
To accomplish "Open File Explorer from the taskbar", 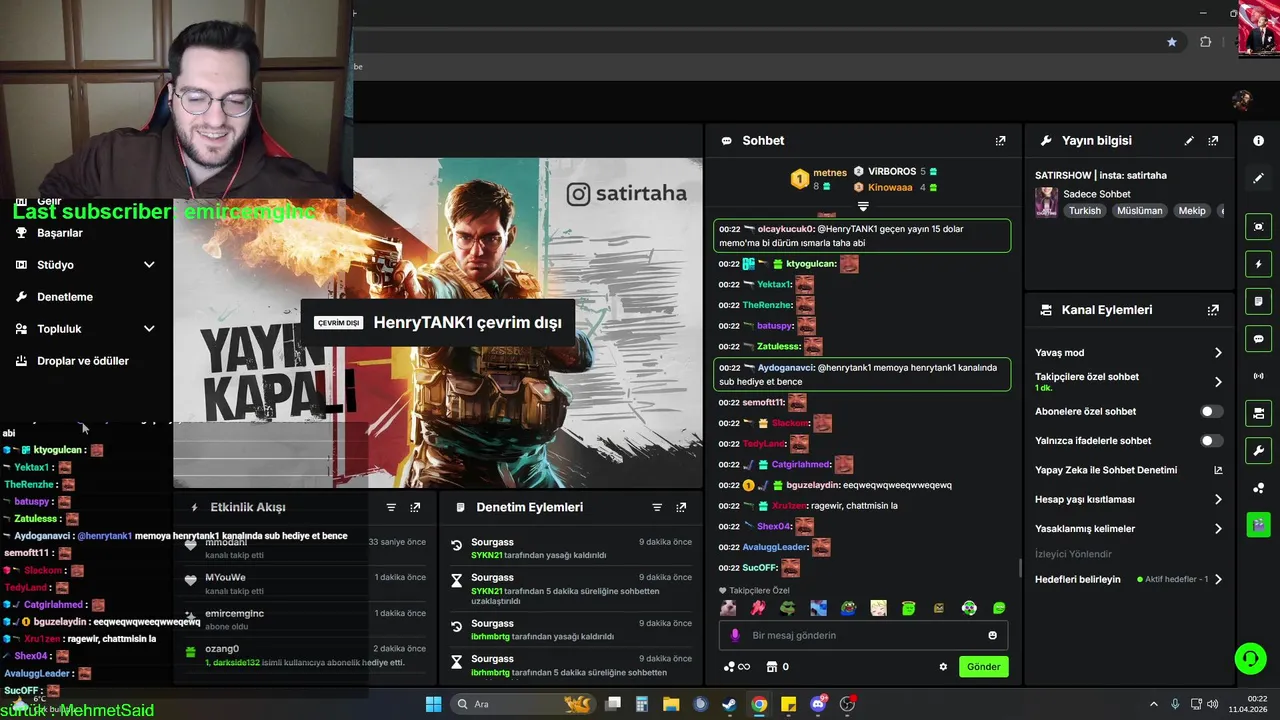I will (x=671, y=704).
